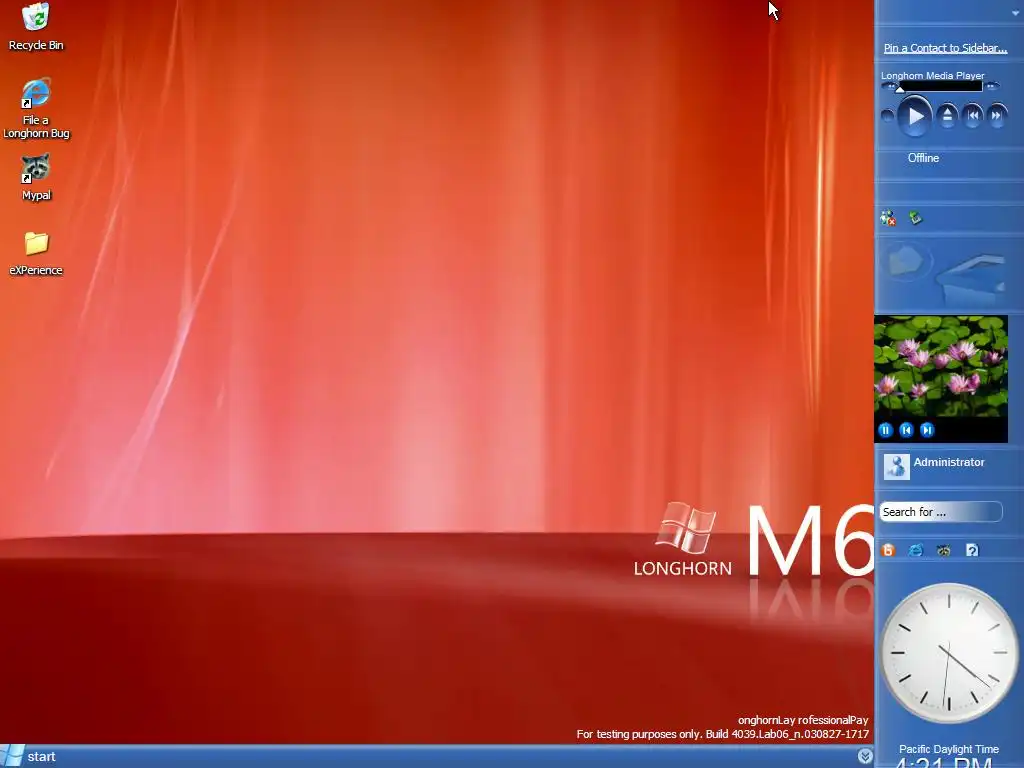The image size is (1024, 768).
Task: Open the eXPerience folder on the desktop
Action: pyautogui.click(x=36, y=253)
